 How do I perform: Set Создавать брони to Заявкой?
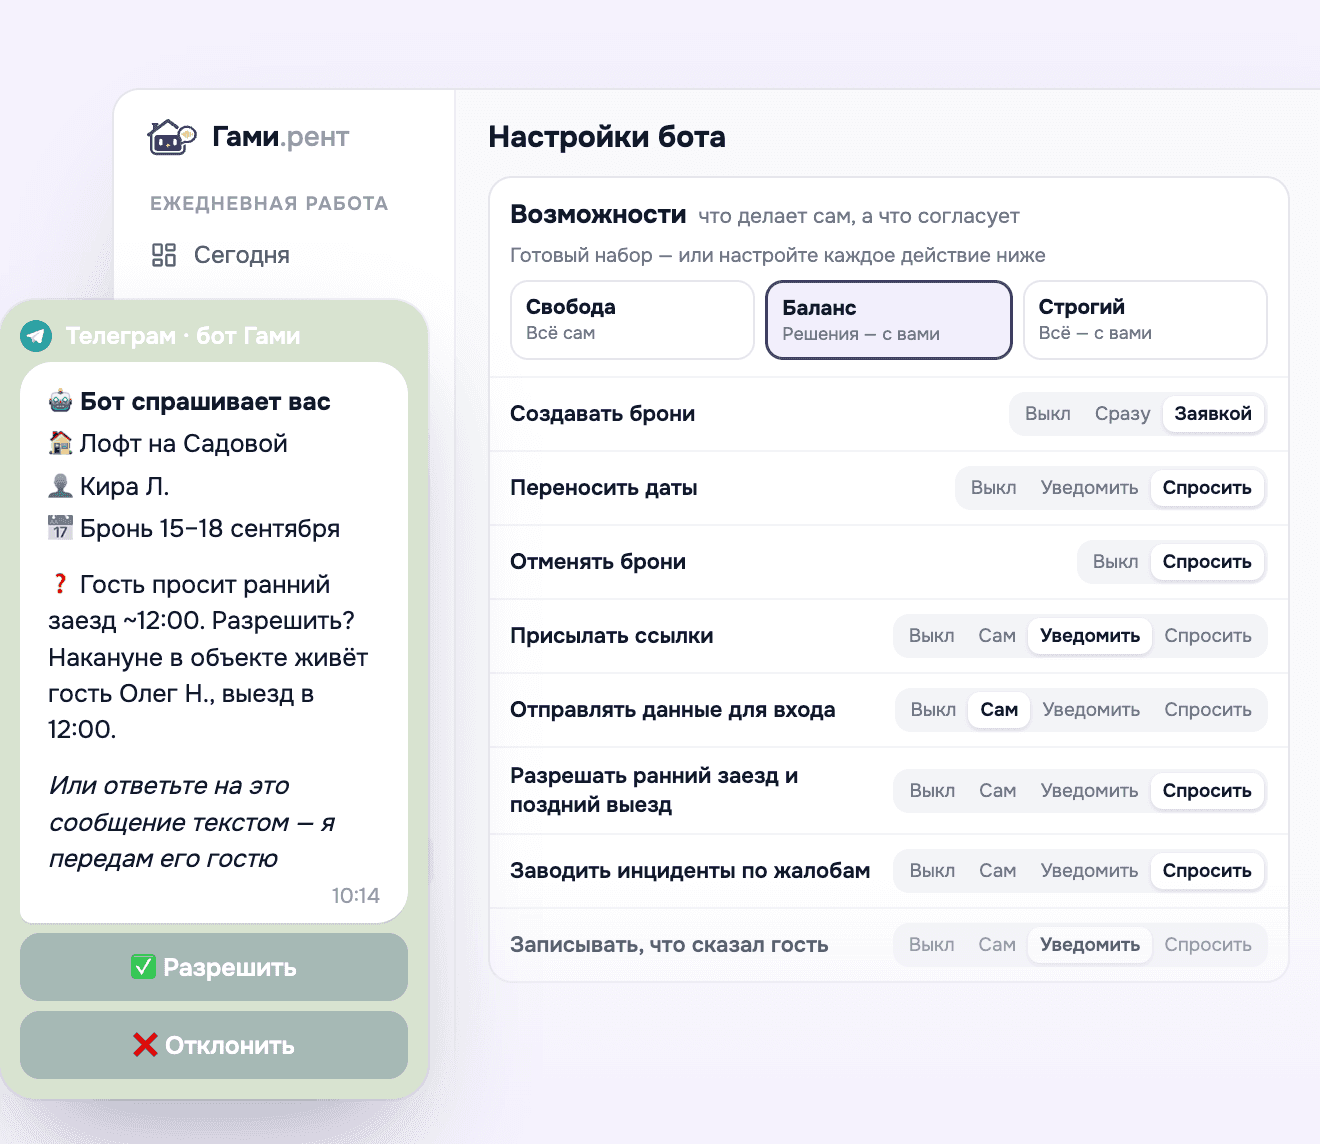tap(1213, 414)
